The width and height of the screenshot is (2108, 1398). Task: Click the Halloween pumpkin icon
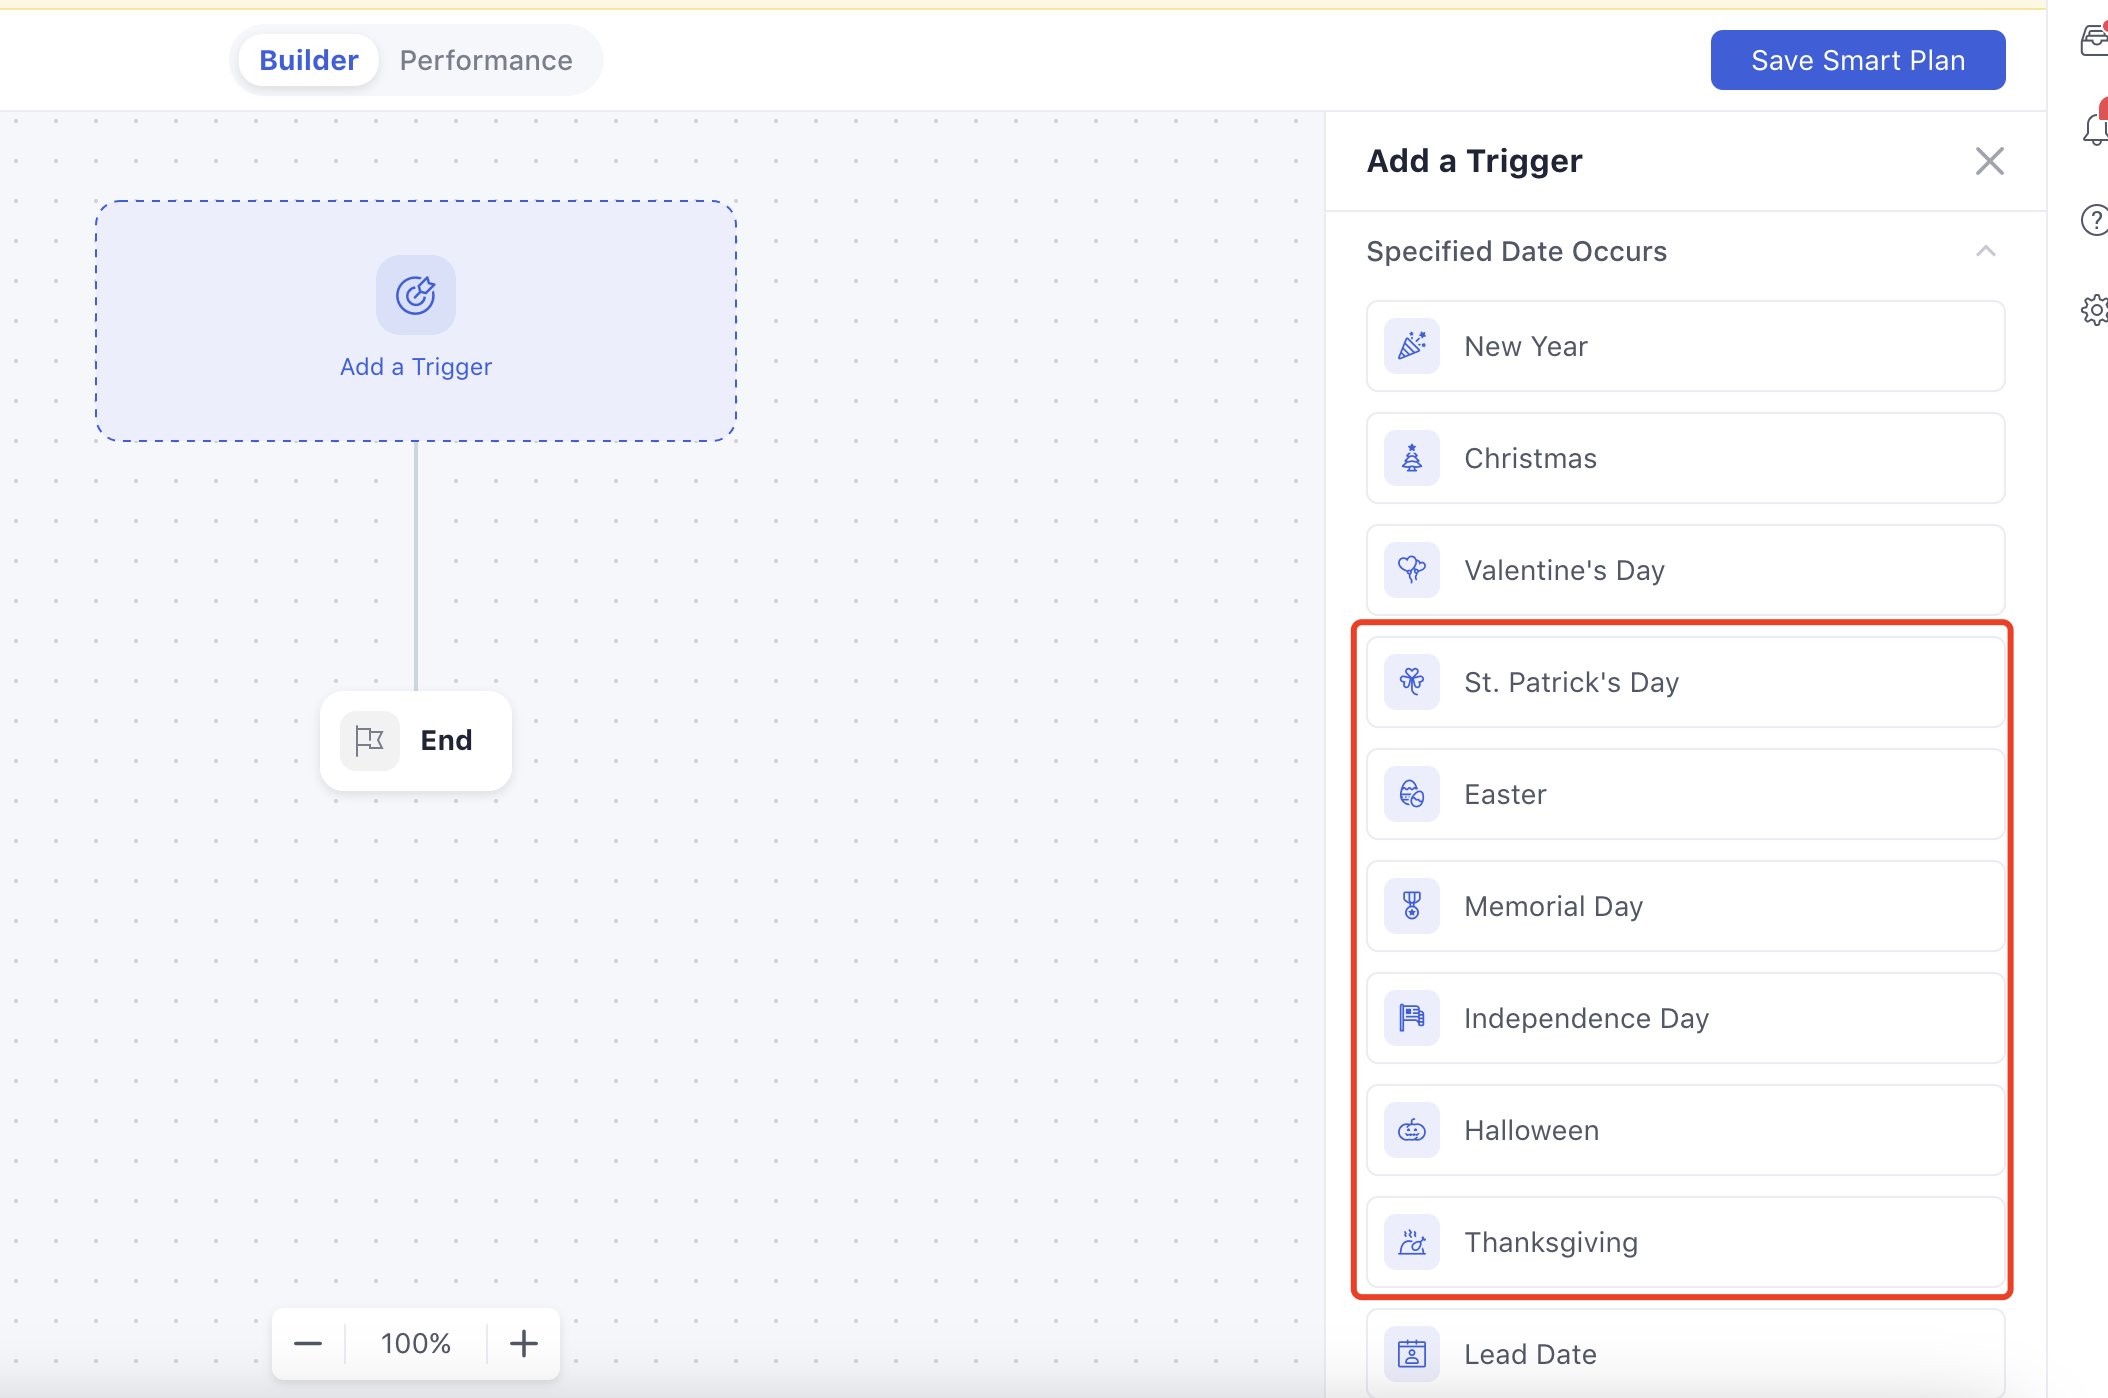[x=1411, y=1130]
